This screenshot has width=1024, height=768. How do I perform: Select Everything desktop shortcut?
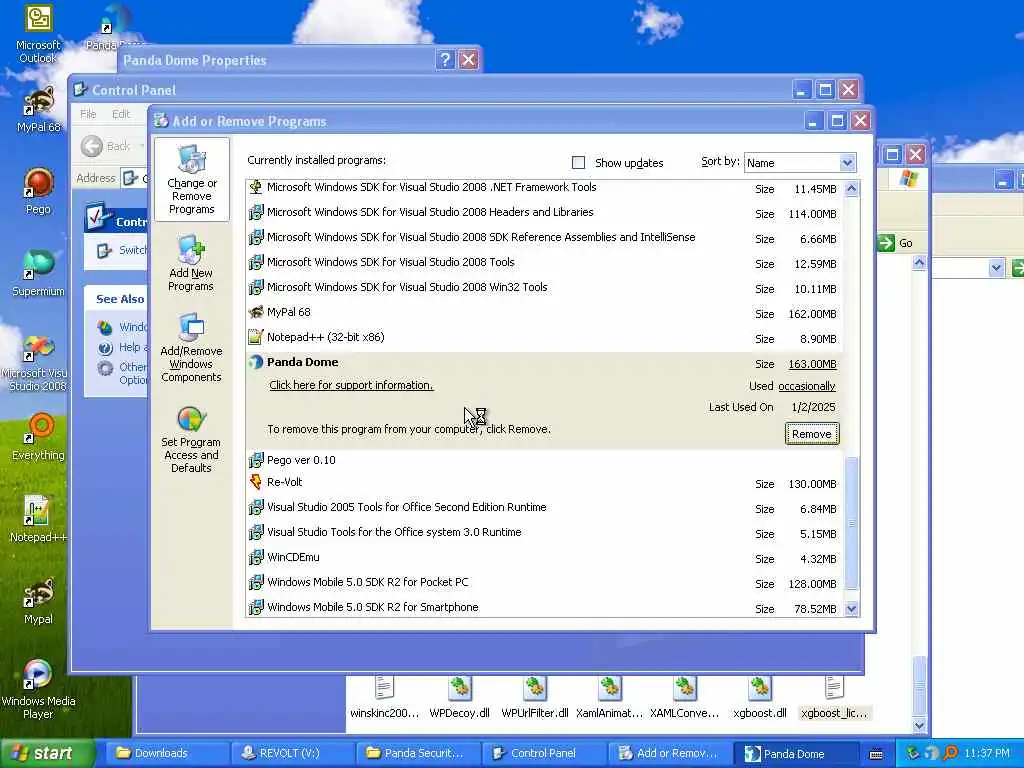pos(39,438)
